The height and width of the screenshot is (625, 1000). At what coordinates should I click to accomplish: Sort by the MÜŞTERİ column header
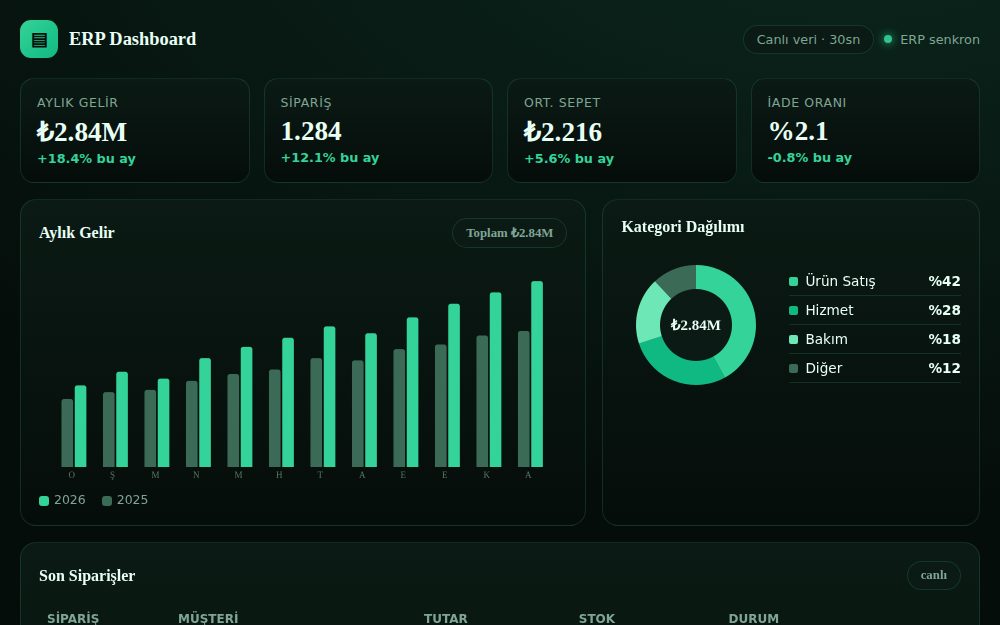point(208,618)
